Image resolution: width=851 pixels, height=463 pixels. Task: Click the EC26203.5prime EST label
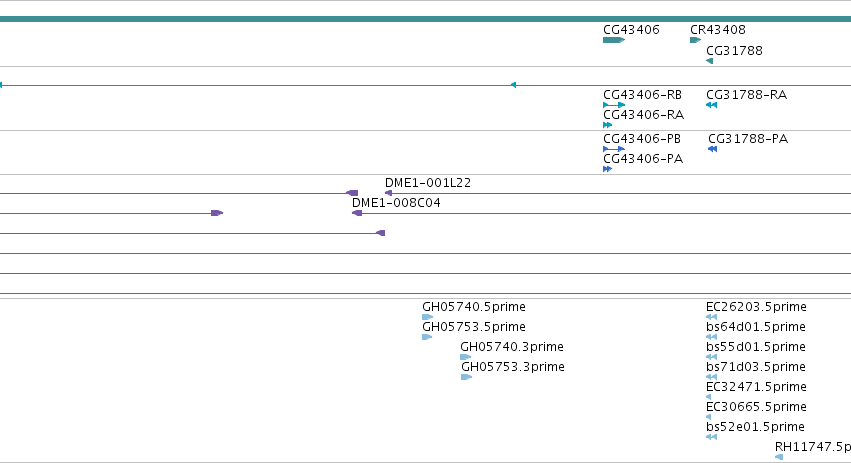click(x=756, y=307)
